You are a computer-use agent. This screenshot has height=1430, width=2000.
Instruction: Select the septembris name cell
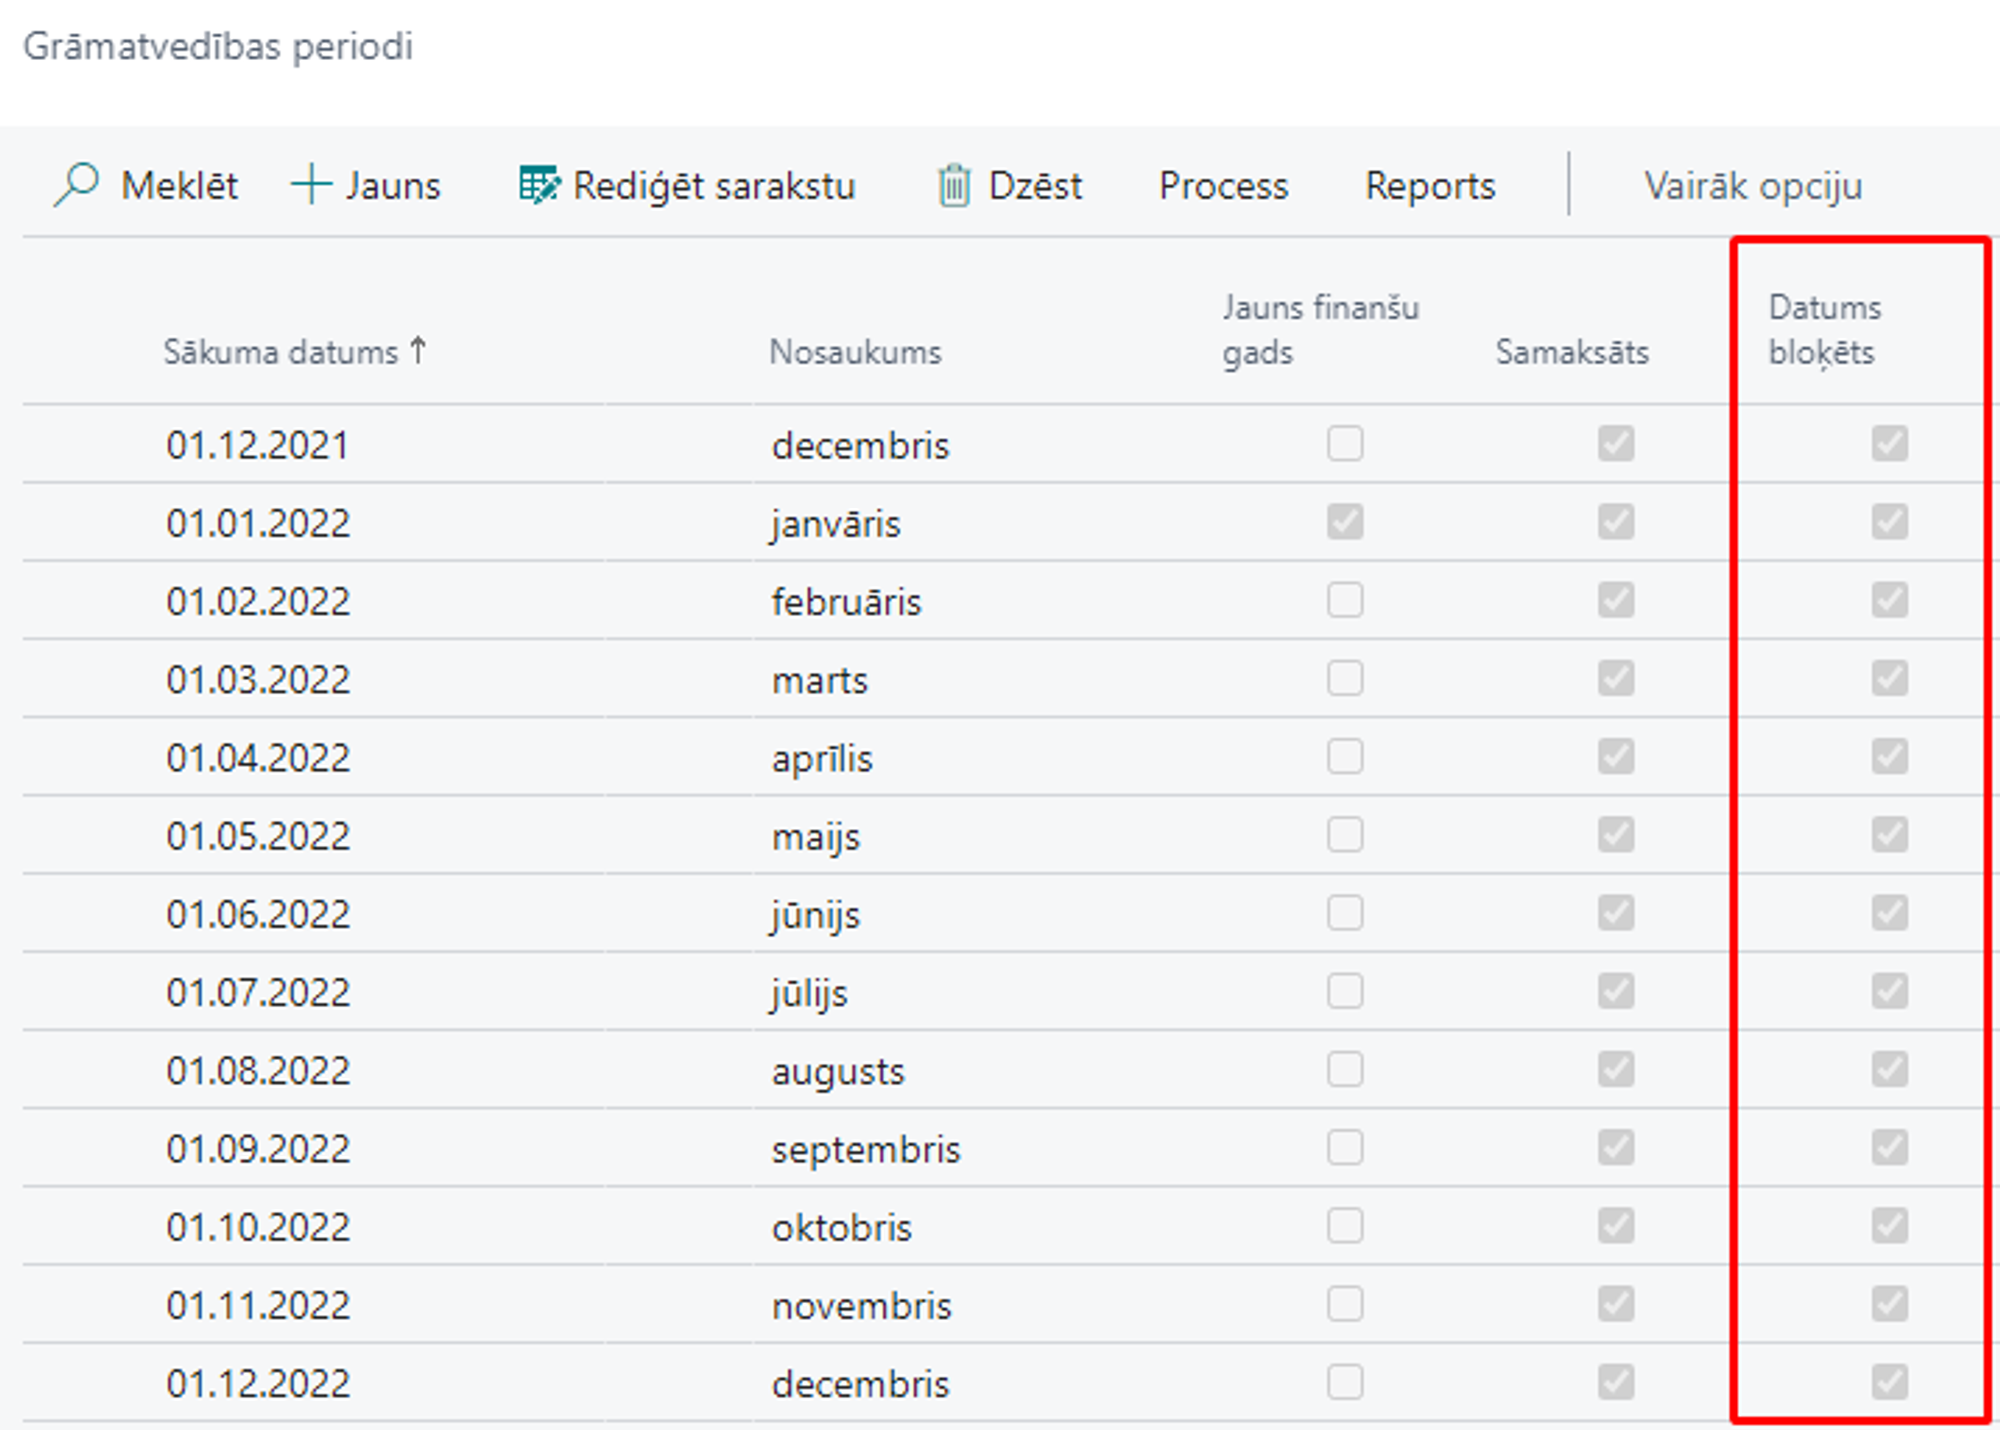(865, 1149)
